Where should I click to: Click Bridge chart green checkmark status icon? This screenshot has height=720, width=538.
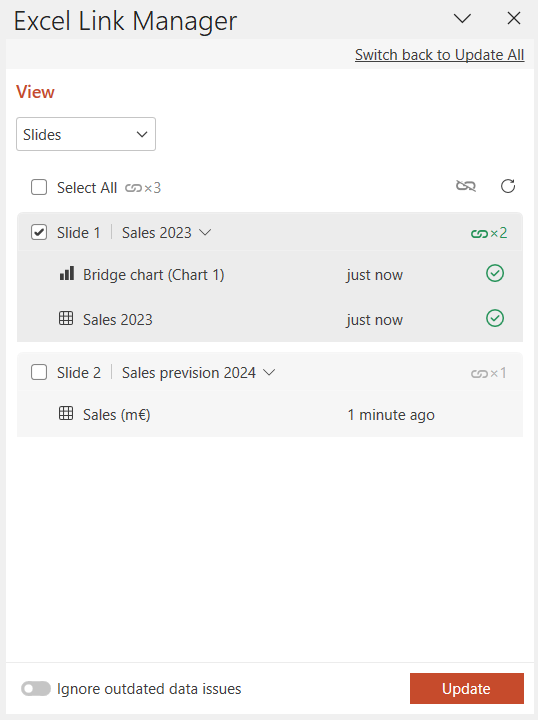click(x=495, y=274)
